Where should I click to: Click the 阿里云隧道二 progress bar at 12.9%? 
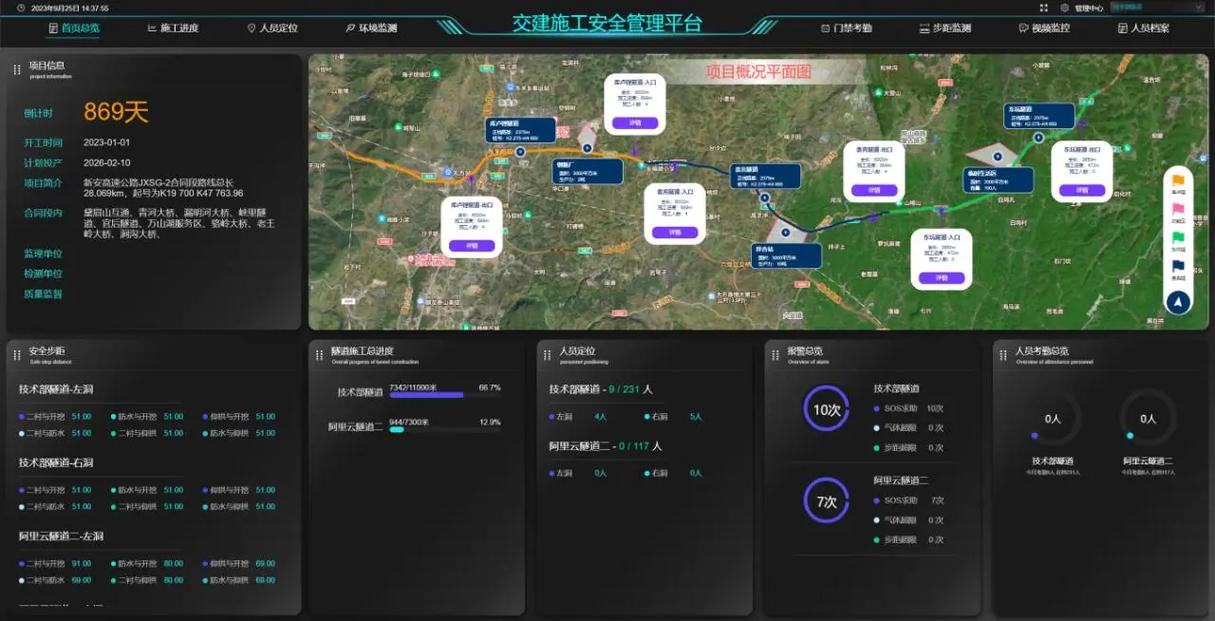click(445, 430)
